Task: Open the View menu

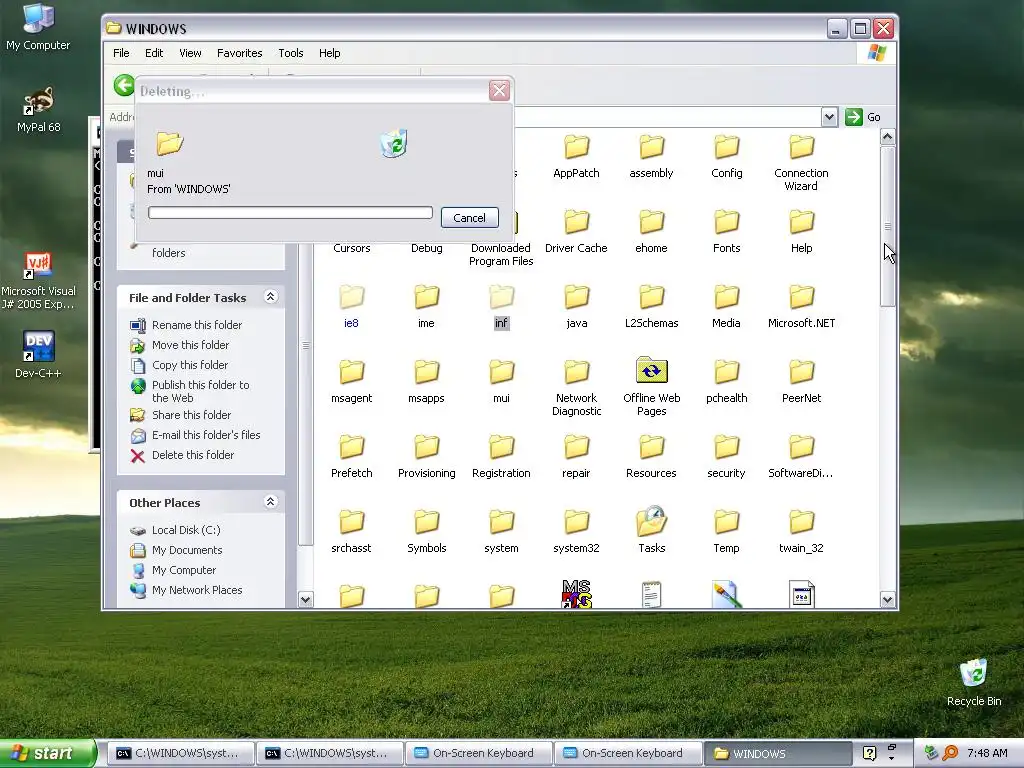Action: pos(190,53)
